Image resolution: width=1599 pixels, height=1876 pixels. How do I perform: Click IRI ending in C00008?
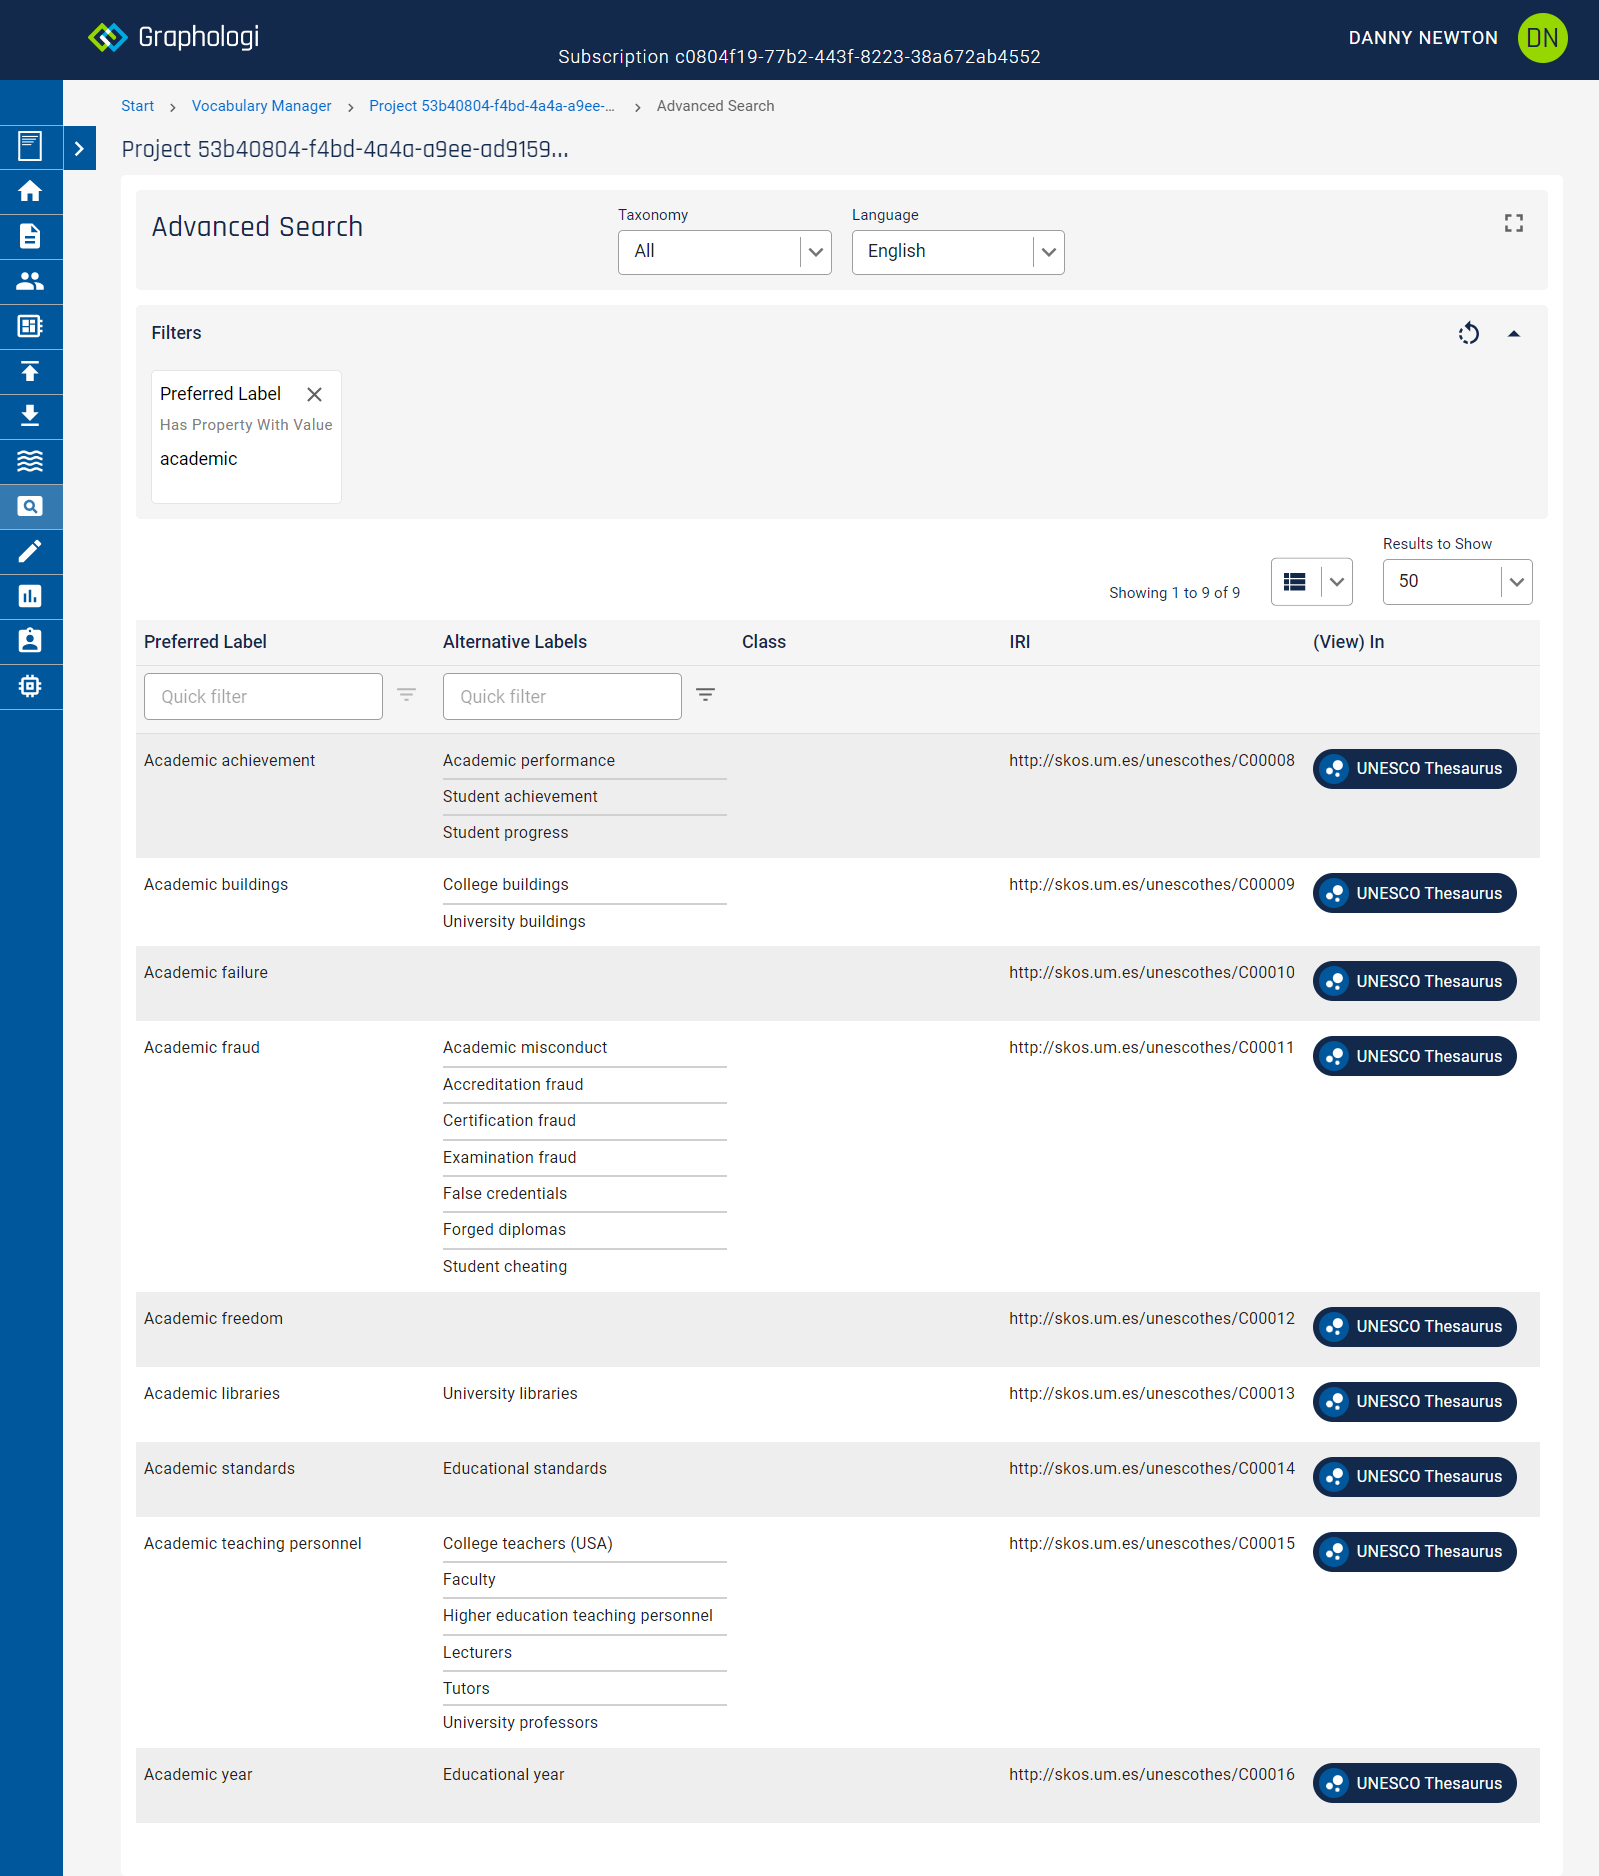click(x=1151, y=761)
